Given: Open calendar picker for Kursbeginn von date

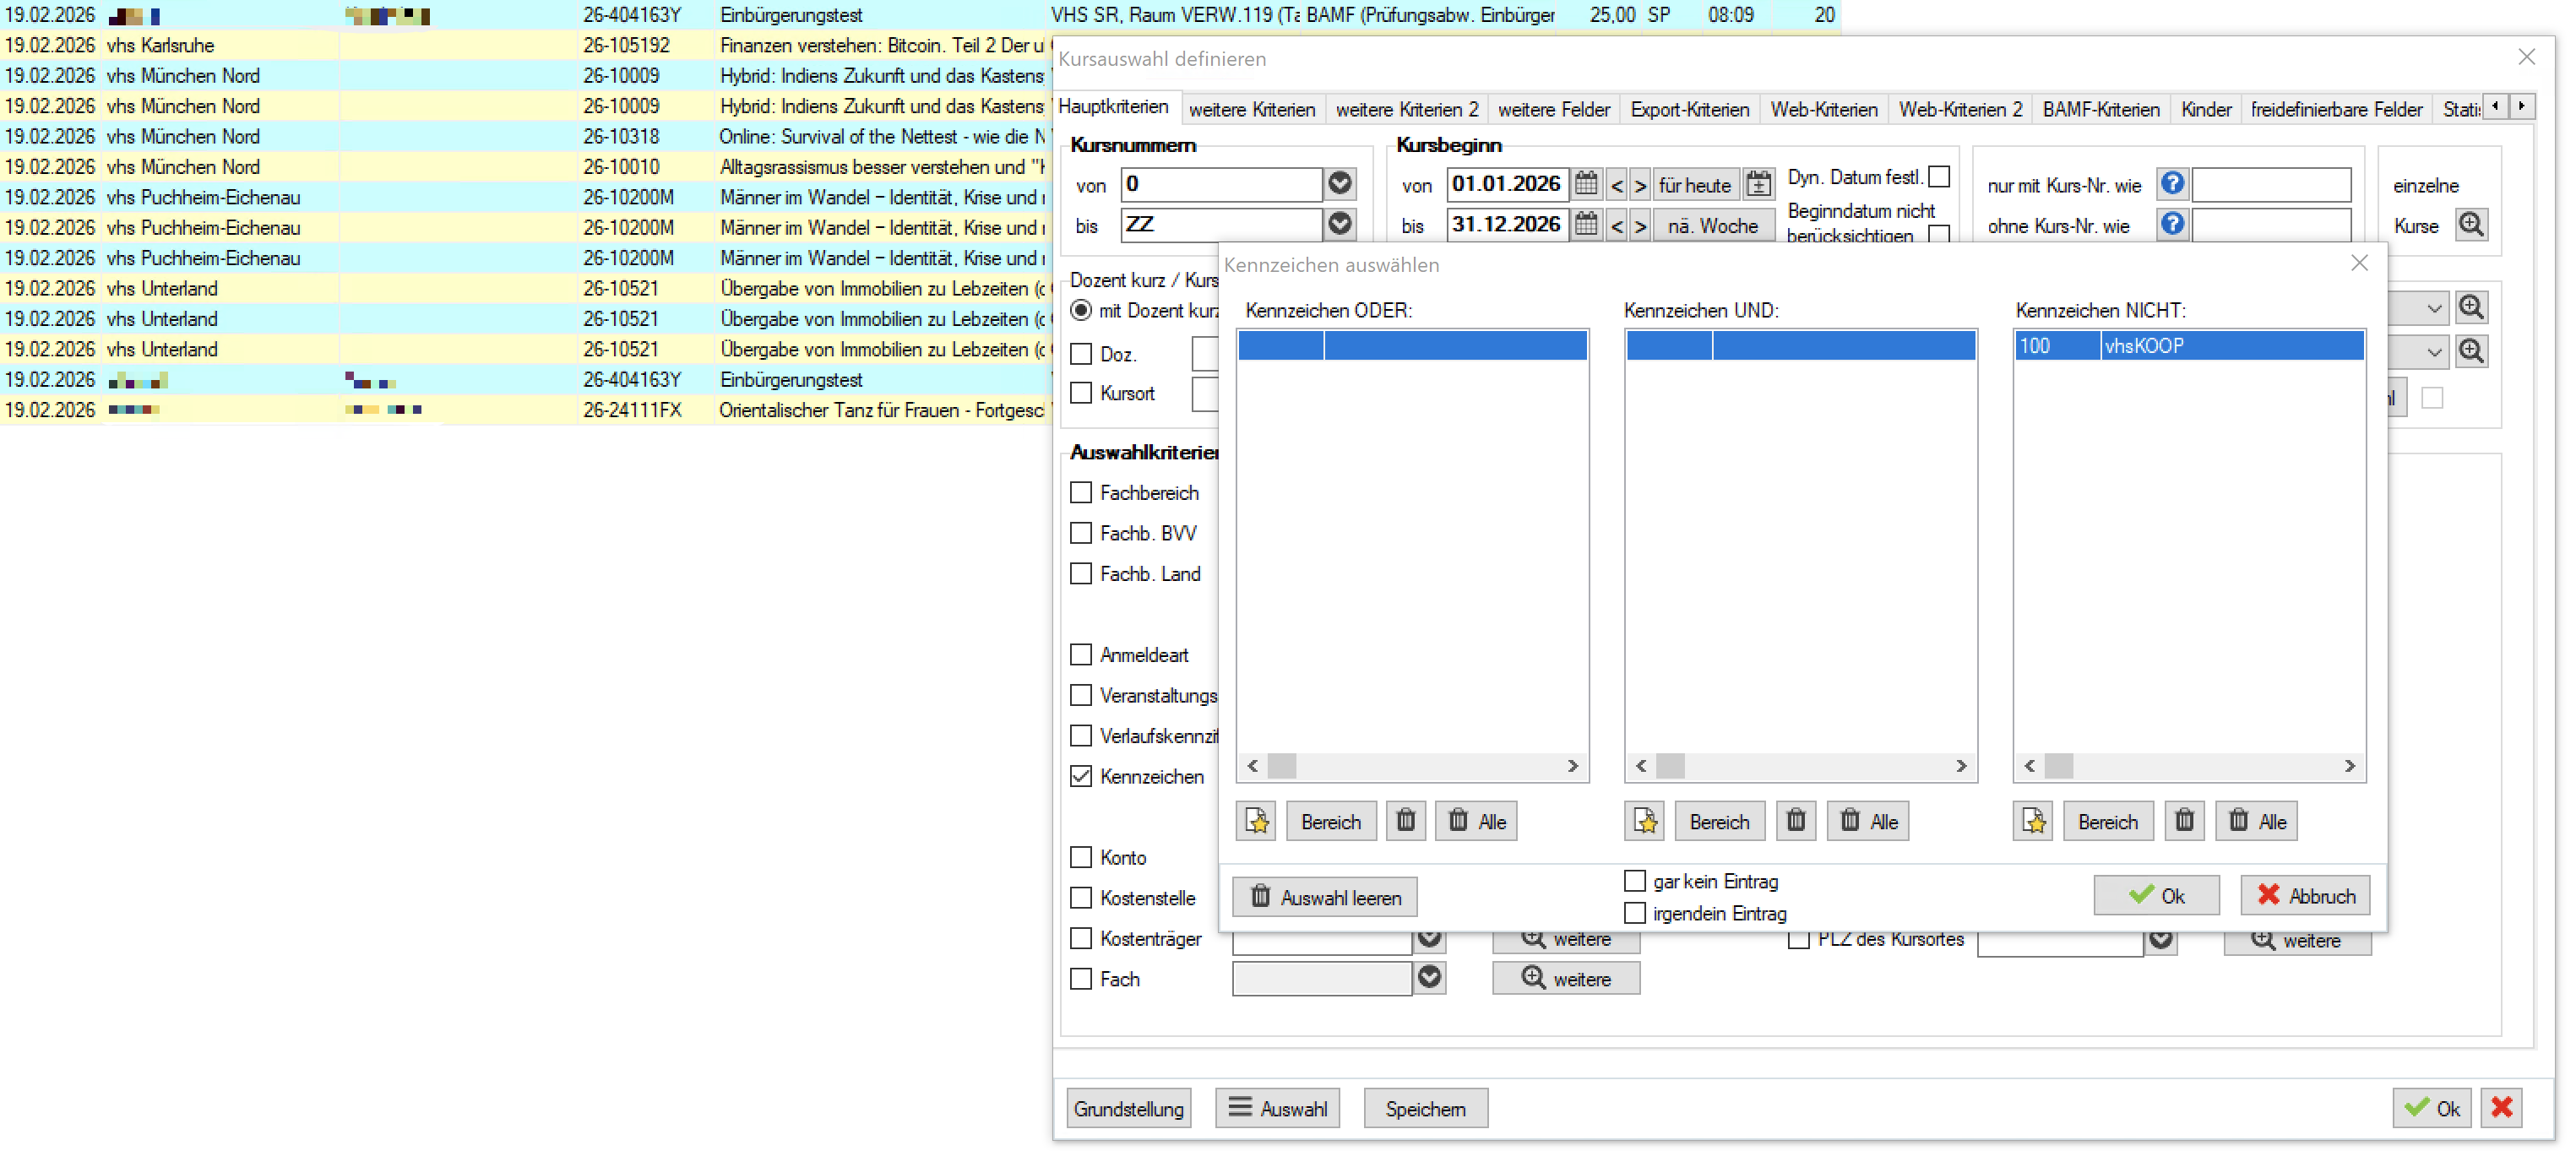Looking at the screenshot, I should (x=1586, y=184).
